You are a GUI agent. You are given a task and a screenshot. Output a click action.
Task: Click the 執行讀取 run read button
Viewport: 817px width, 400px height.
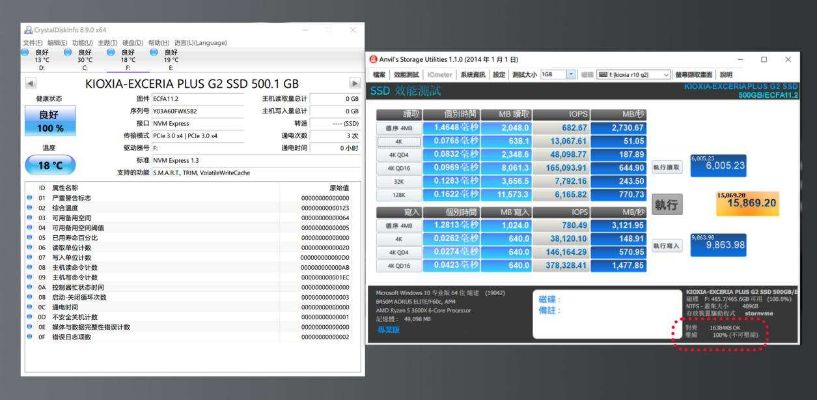click(x=667, y=166)
